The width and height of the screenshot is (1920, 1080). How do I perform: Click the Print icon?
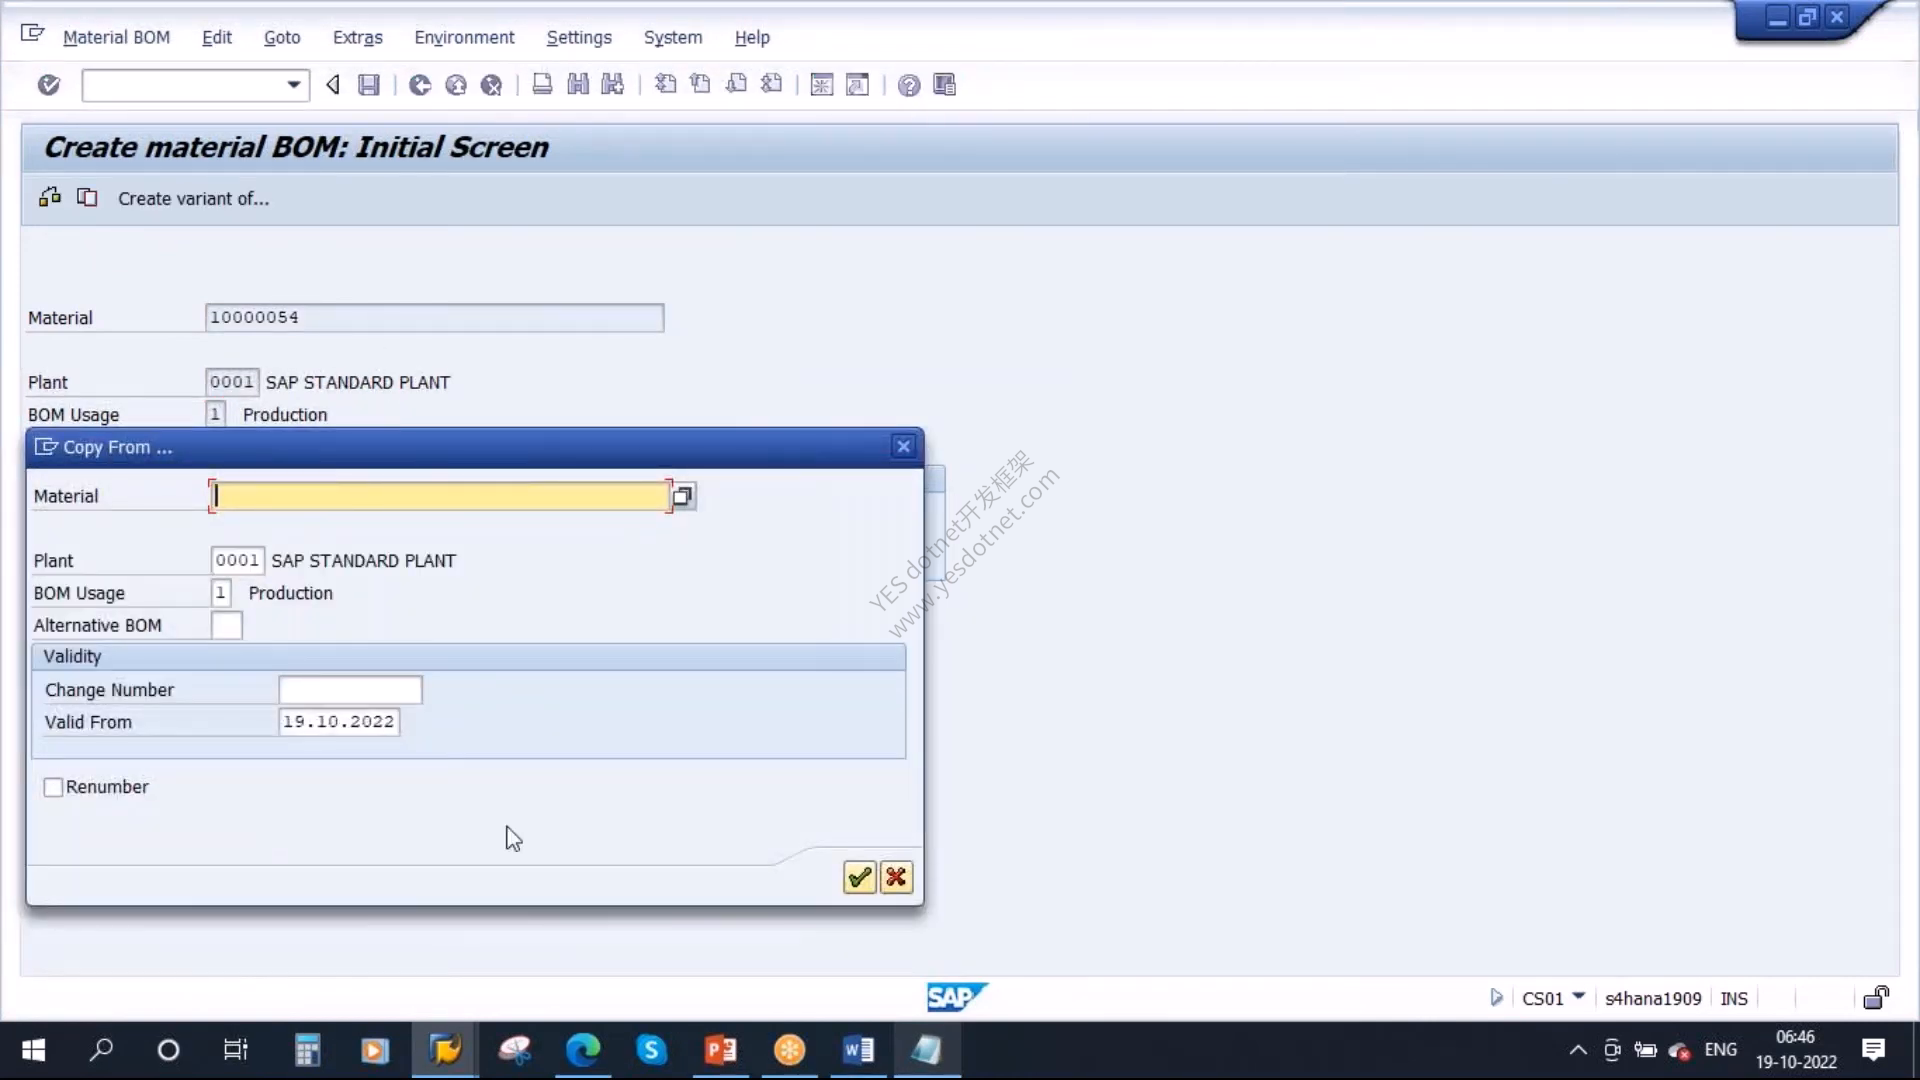(x=542, y=85)
